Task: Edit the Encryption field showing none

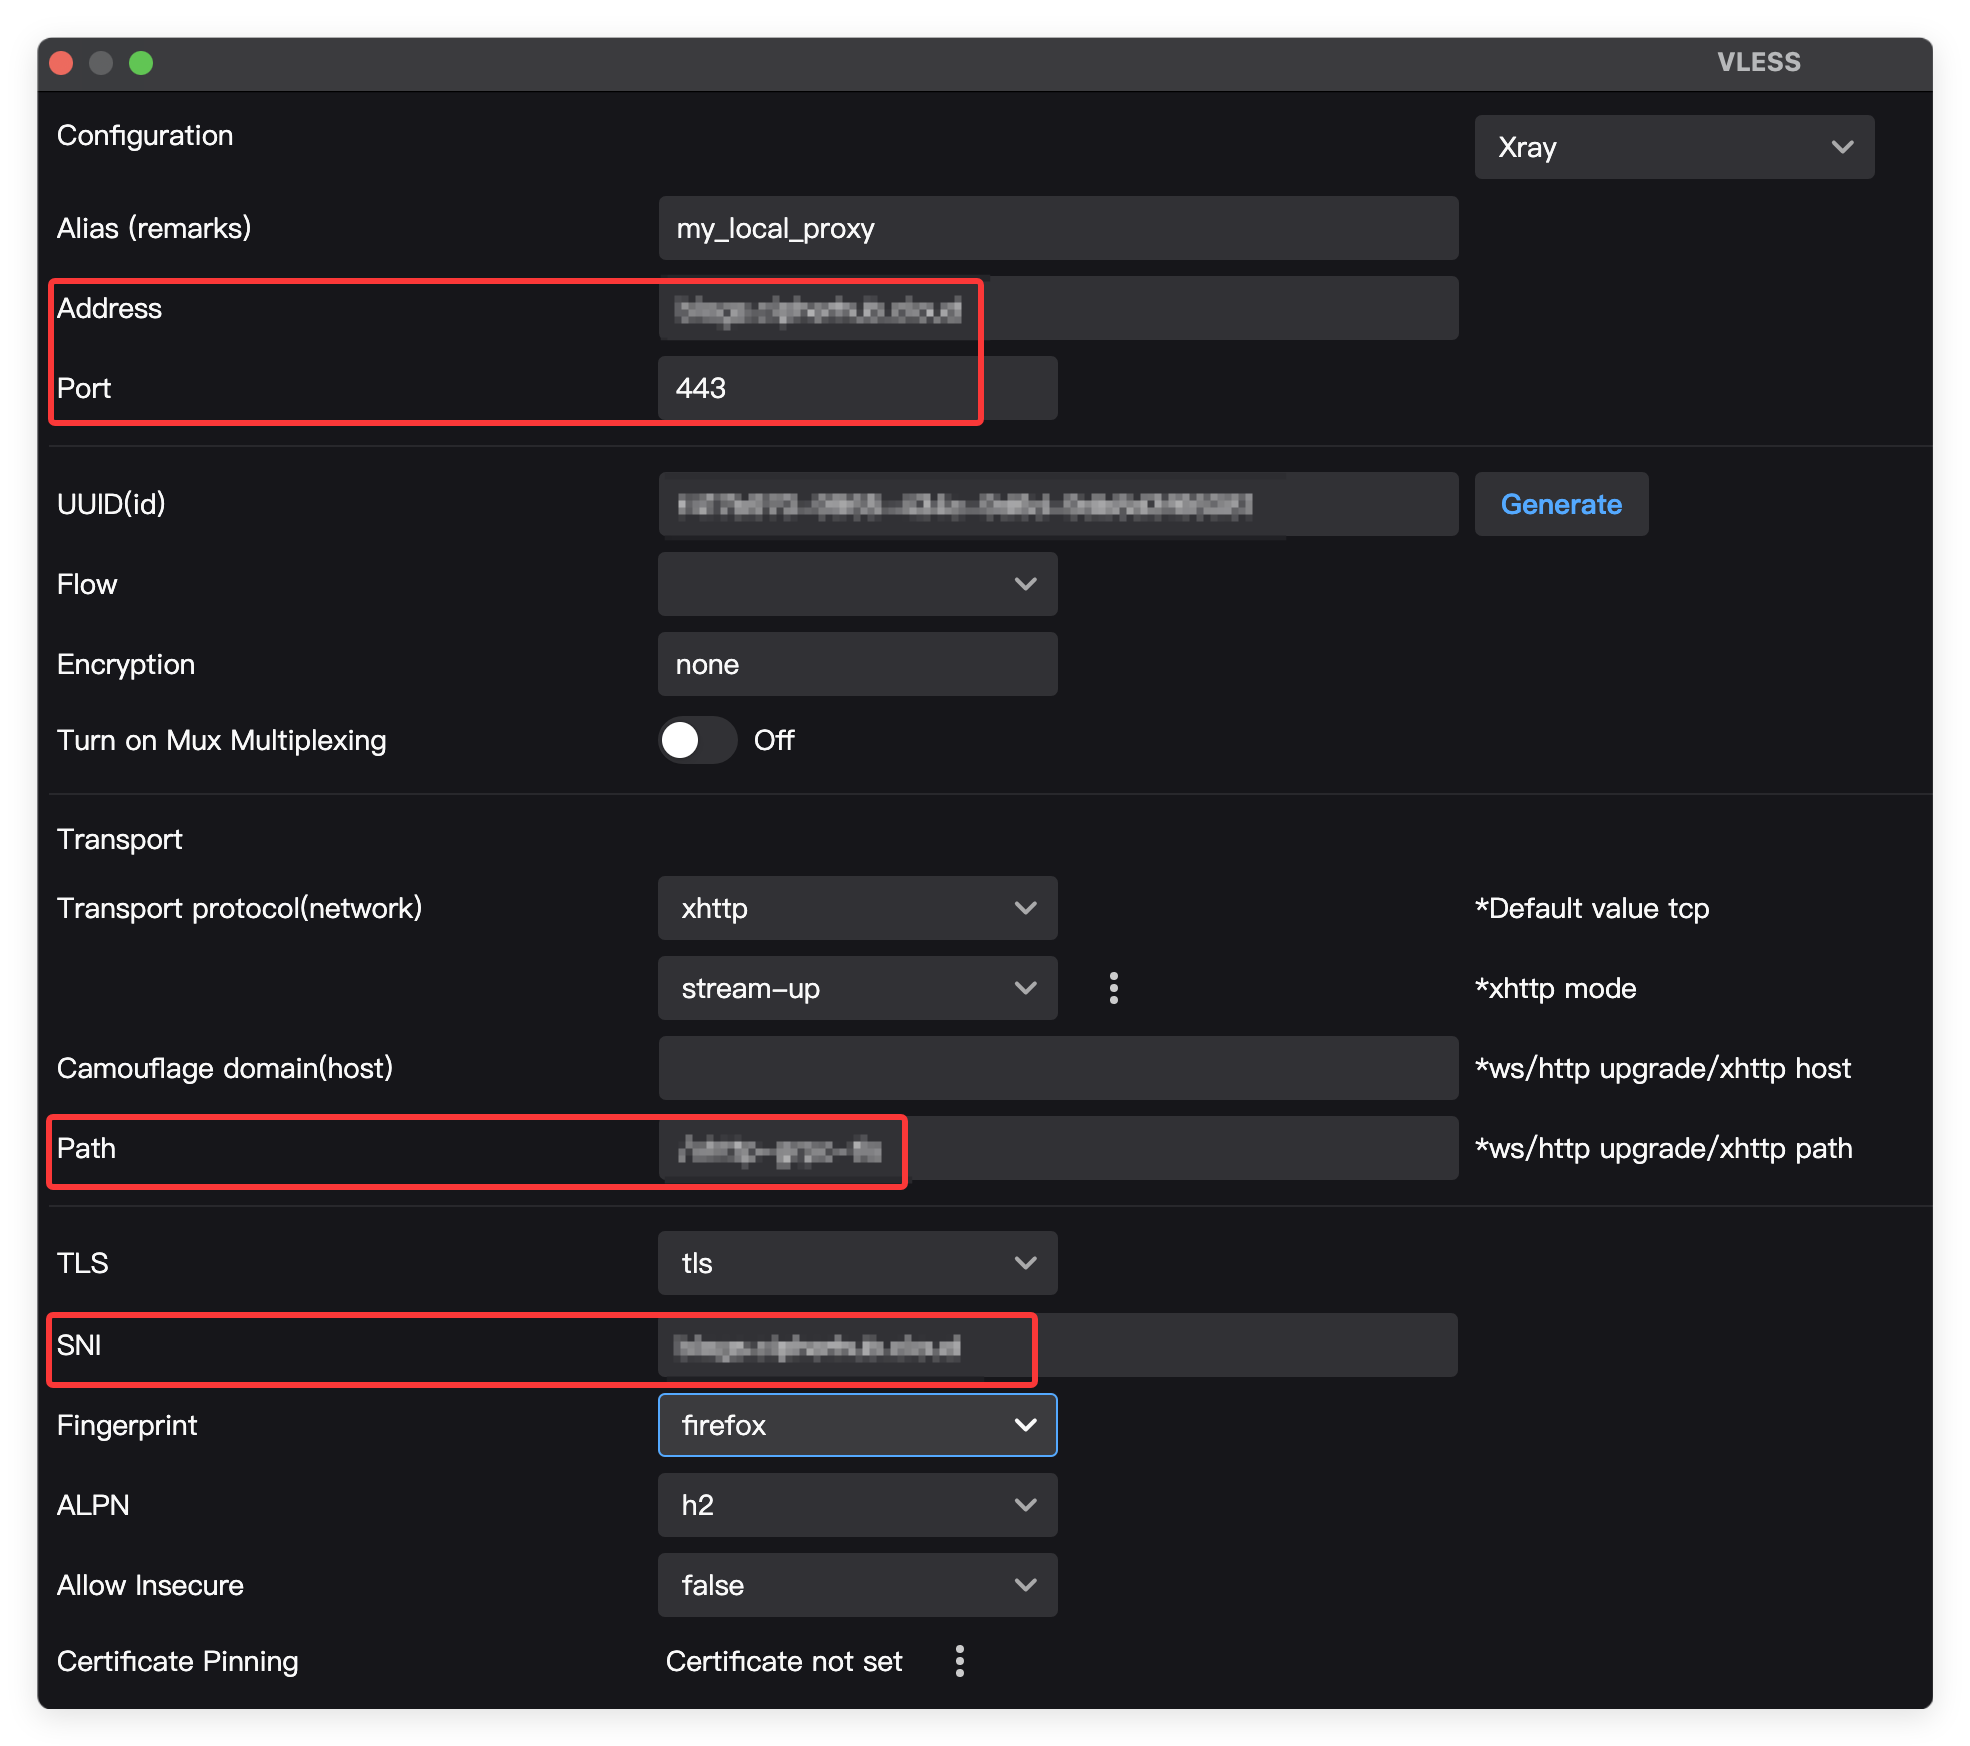Action: [856, 663]
